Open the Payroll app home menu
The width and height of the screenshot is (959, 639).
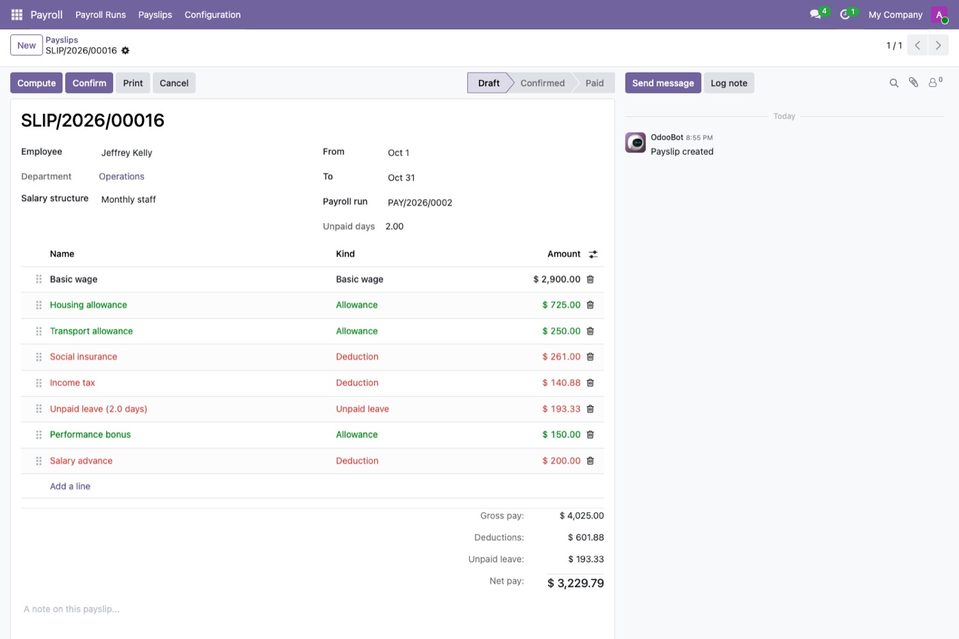tap(46, 15)
